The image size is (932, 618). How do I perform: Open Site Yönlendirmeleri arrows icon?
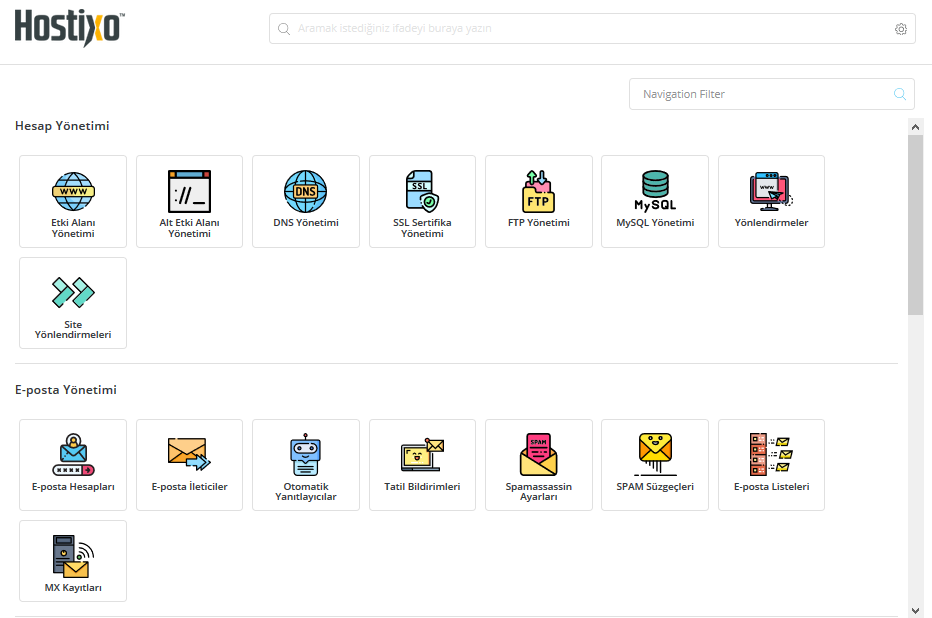tap(73, 292)
